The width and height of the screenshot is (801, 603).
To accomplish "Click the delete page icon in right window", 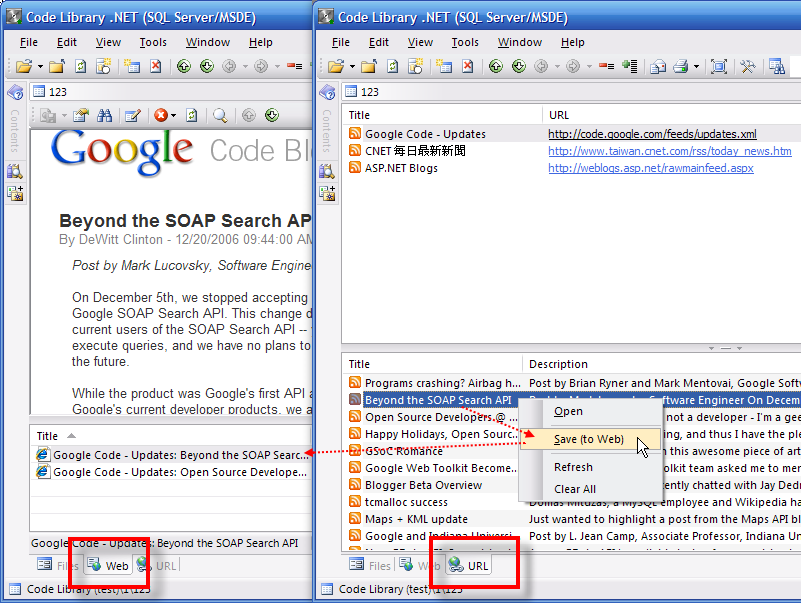I will pyautogui.click(x=467, y=66).
